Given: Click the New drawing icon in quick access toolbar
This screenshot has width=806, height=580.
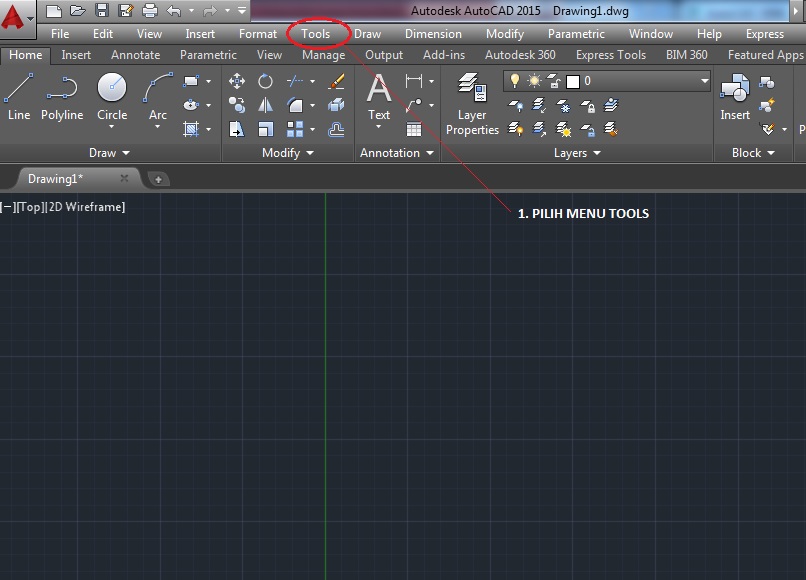Looking at the screenshot, I should point(54,10).
